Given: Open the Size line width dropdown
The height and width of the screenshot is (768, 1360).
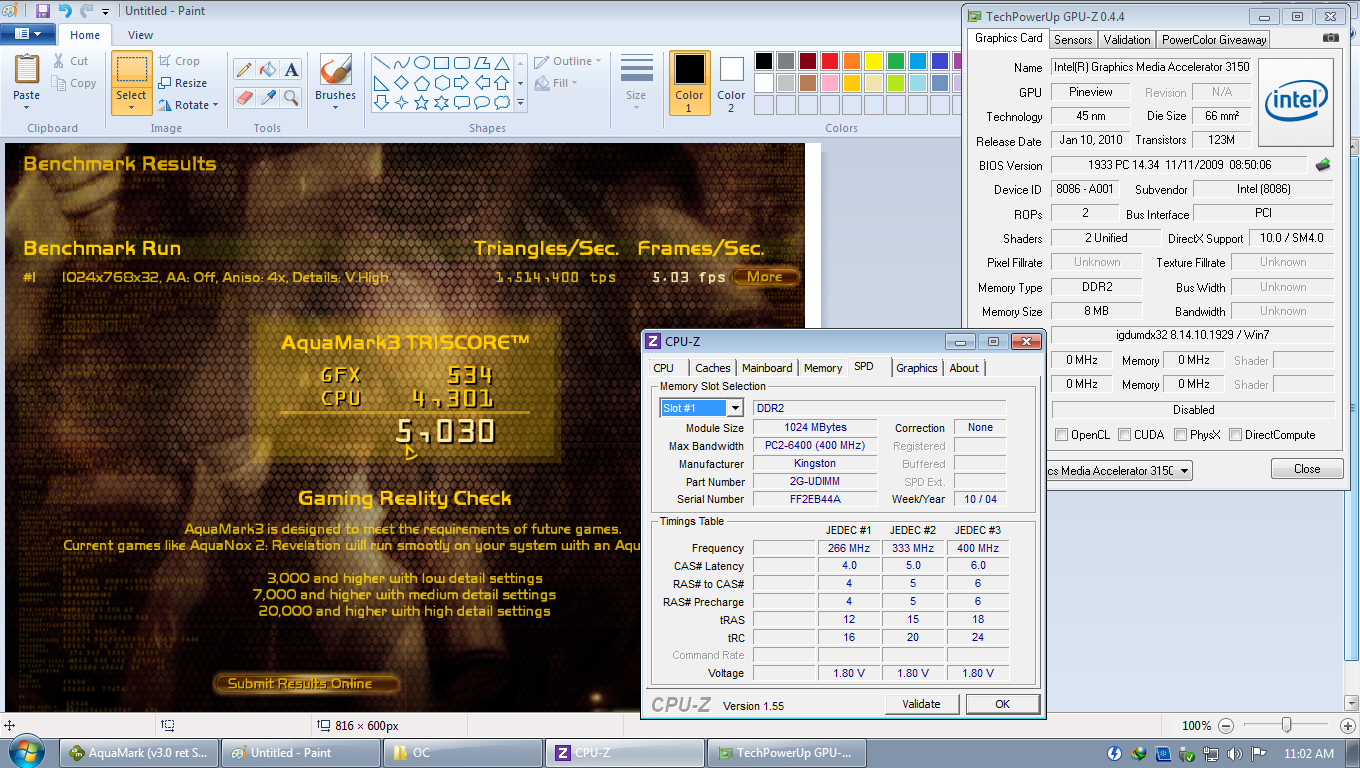Looking at the screenshot, I should pyautogui.click(x=636, y=81).
